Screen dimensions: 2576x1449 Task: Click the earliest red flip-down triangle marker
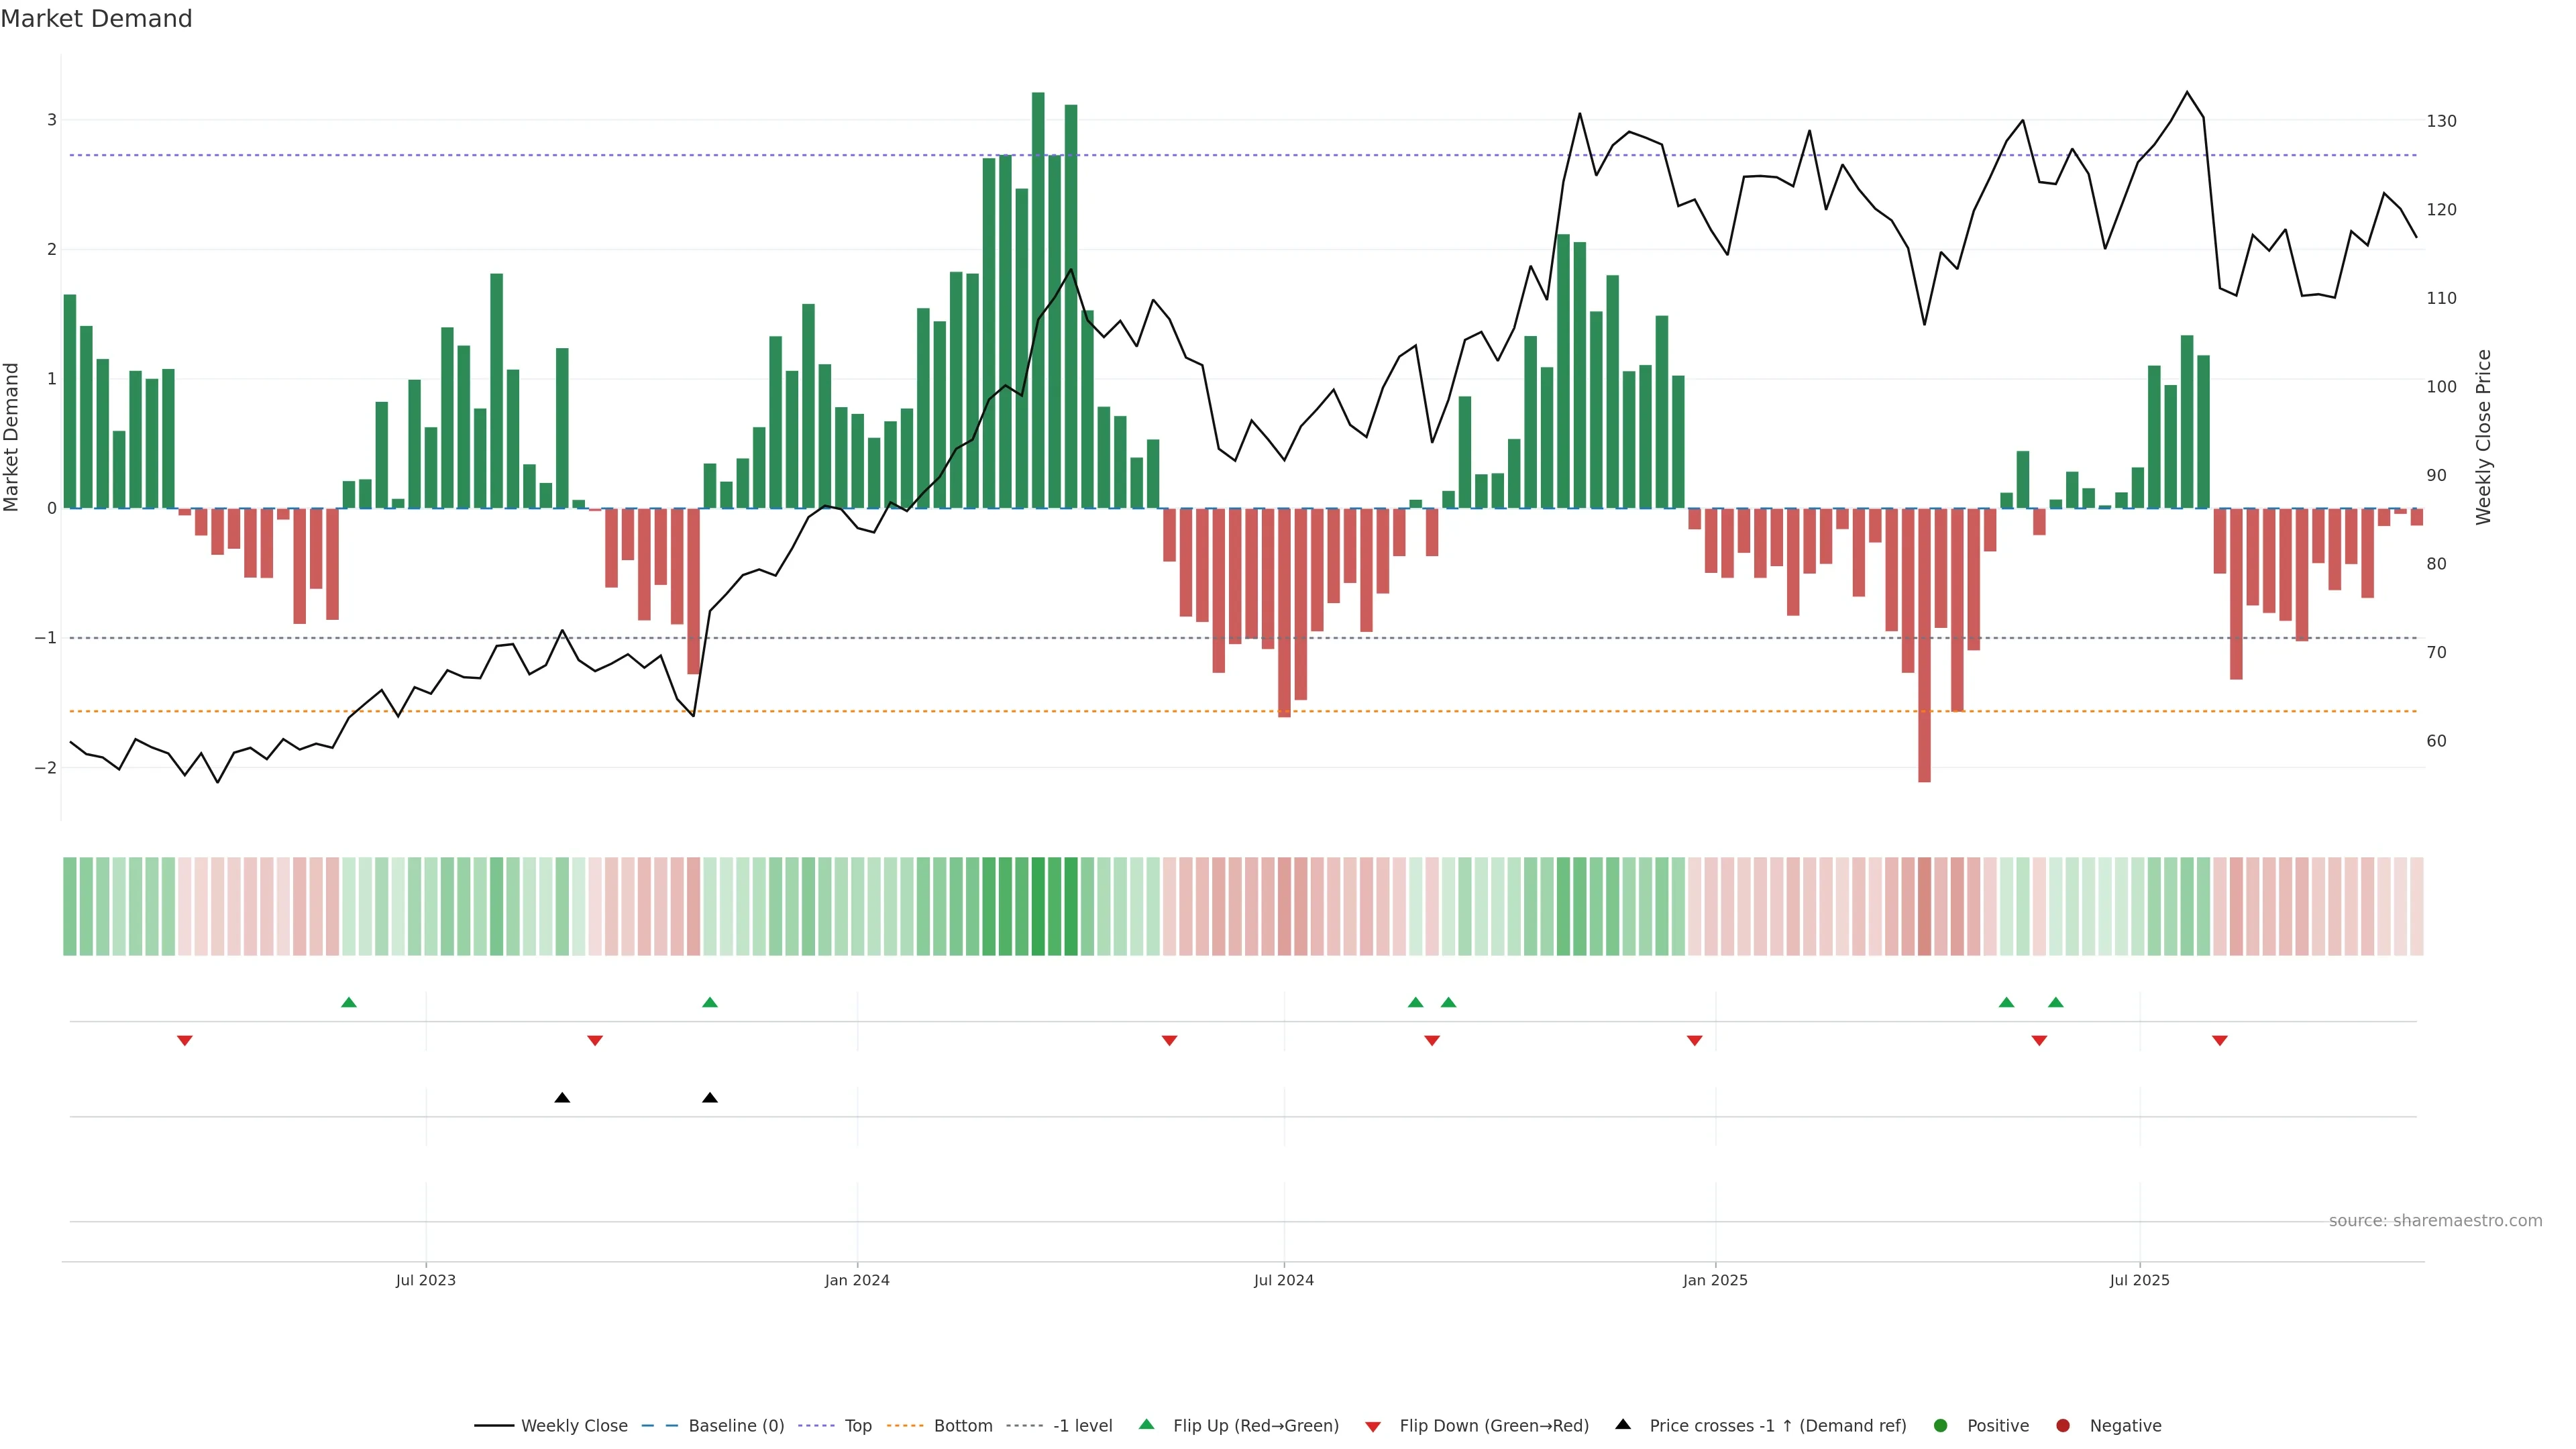click(185, 1041)
